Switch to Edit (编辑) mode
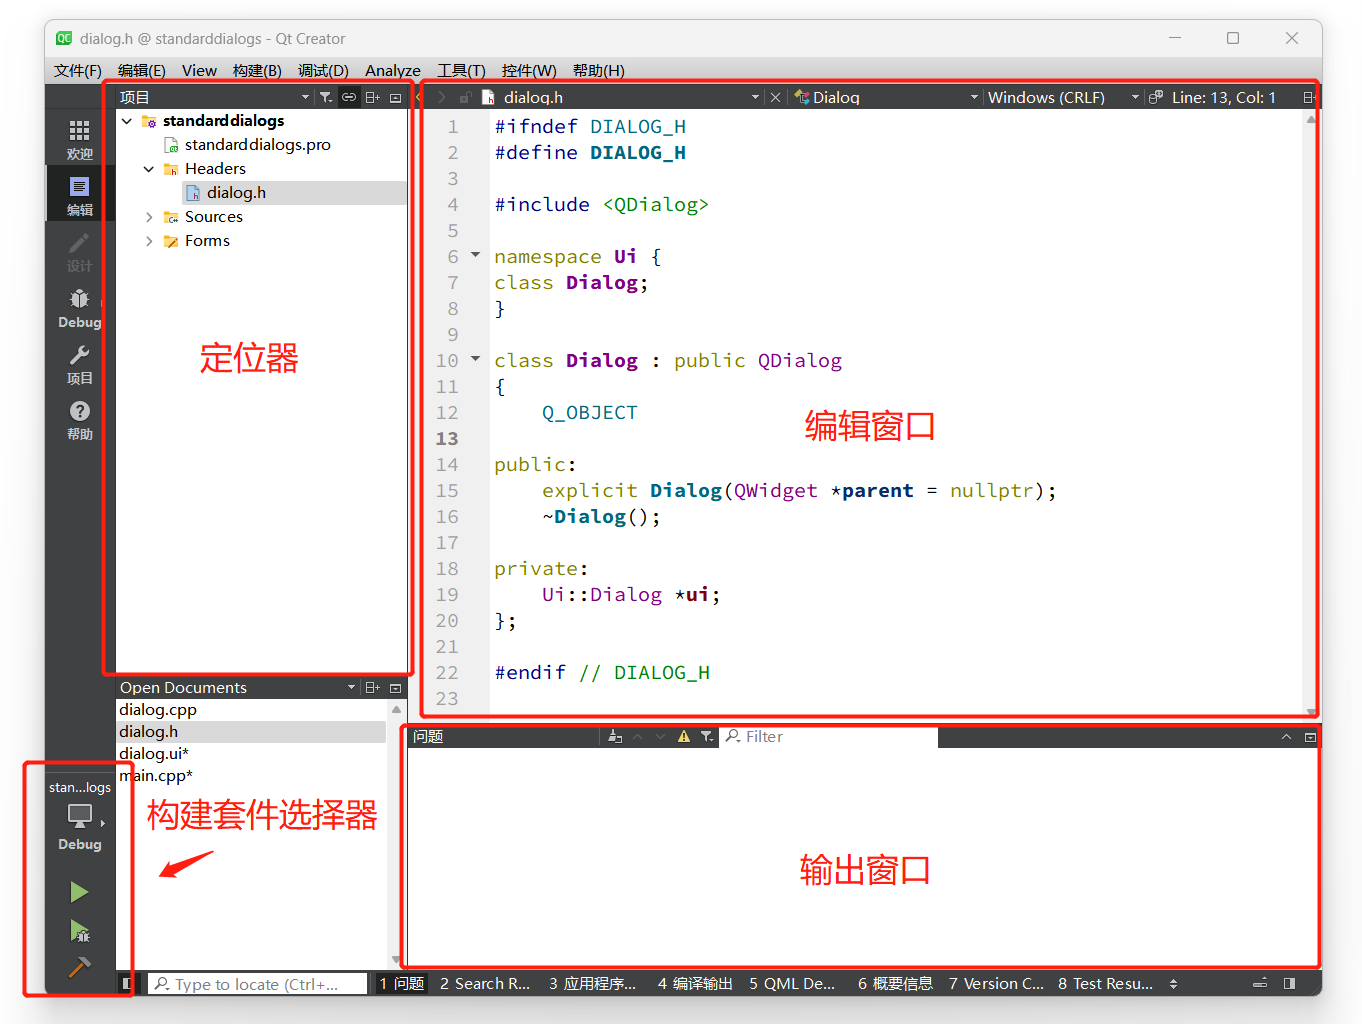 click(x=79, y=195)
